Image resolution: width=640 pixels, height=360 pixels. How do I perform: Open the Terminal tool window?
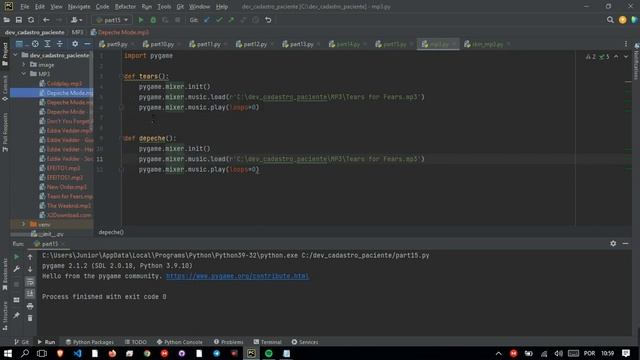coord(267,342)
